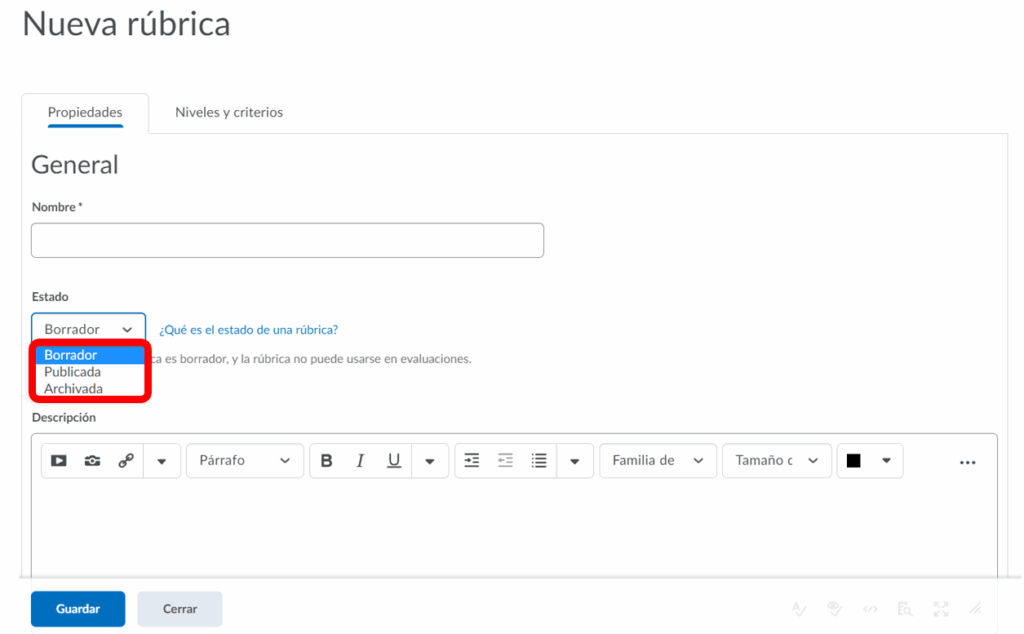Increase indent with the indent icon
1024x634 pixels.
point(472,461)
